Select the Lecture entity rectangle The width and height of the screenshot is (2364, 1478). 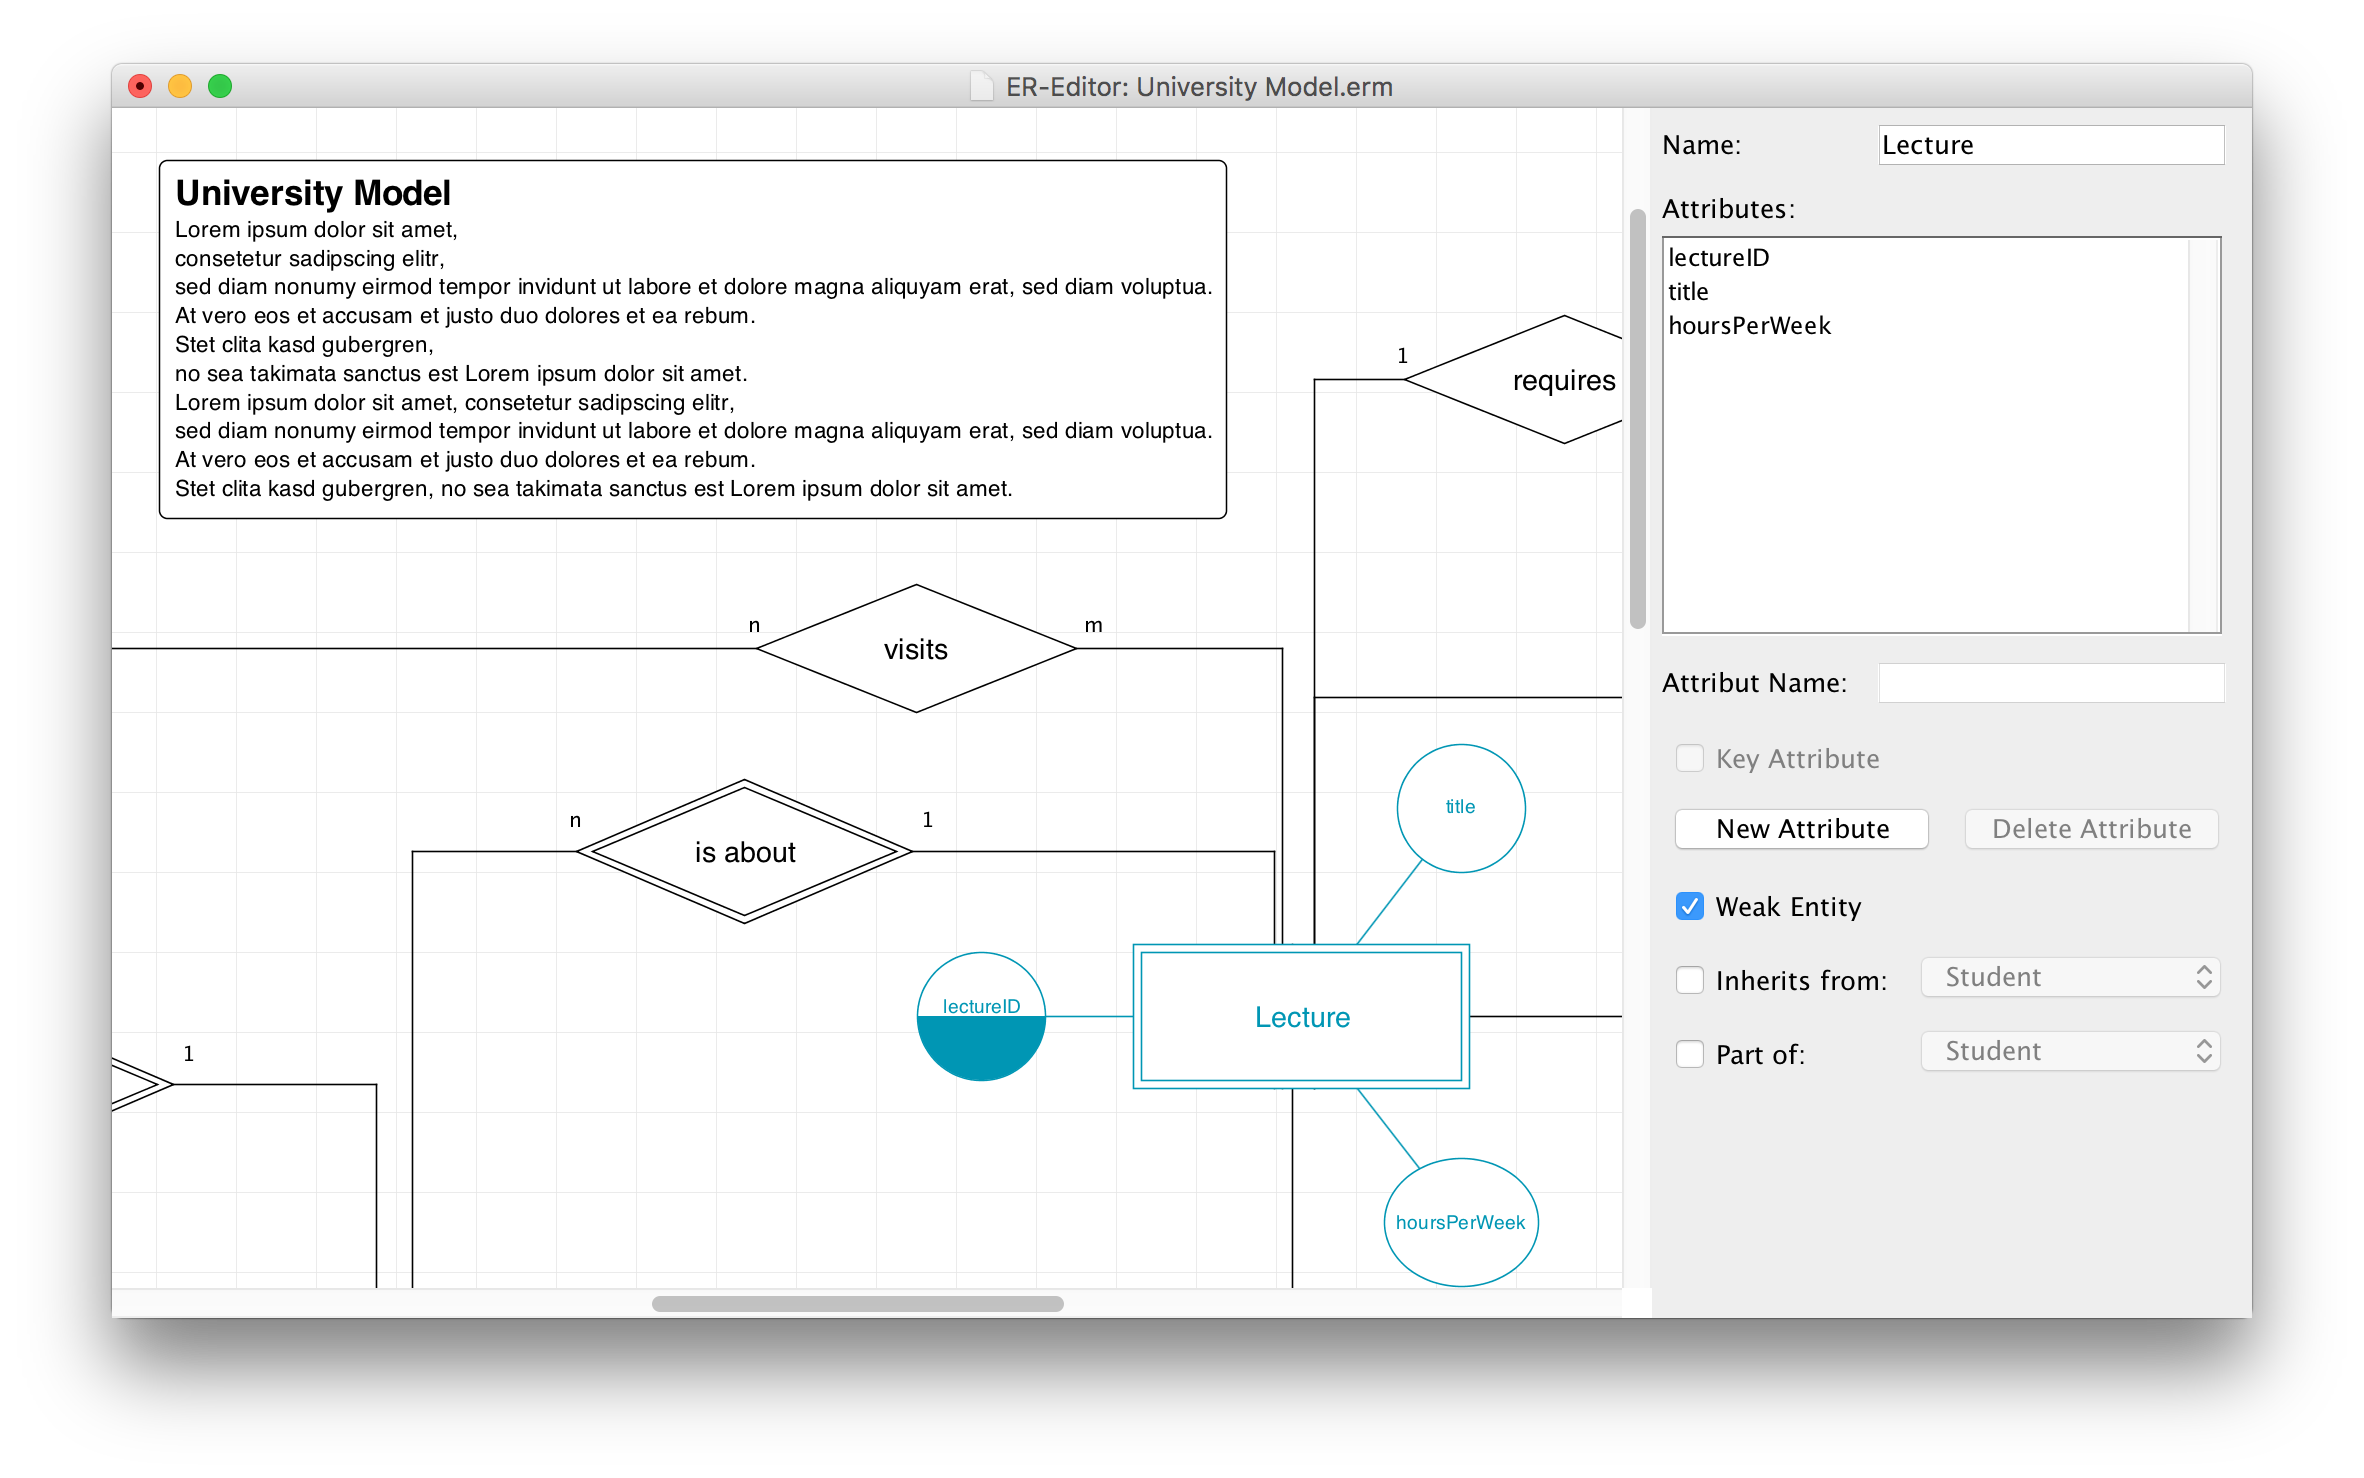tap(1301, 1017)
